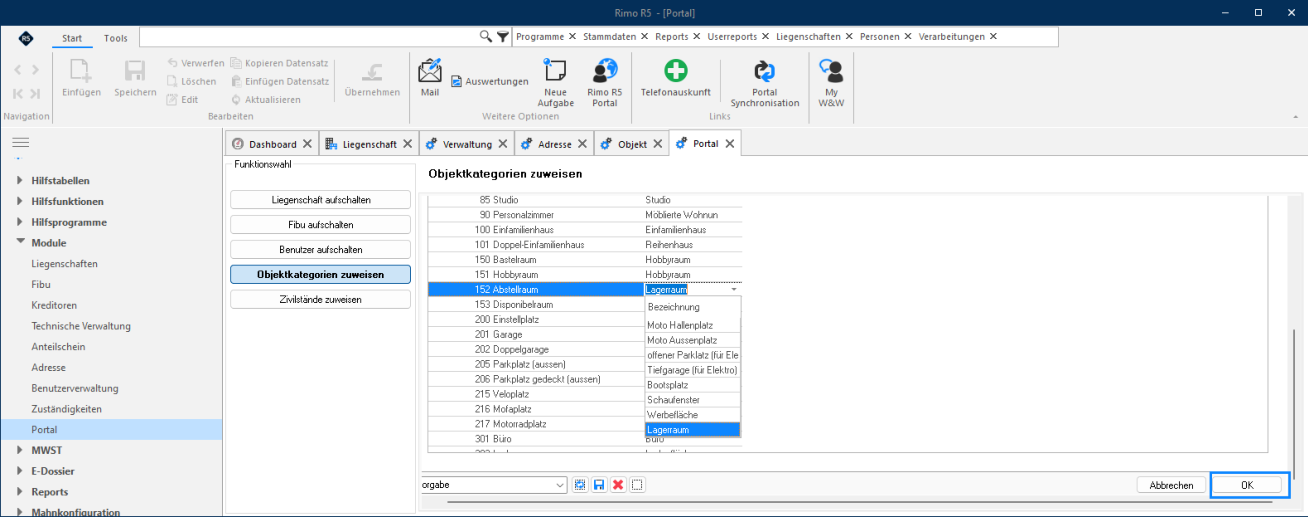
Task: Open the Vorgabe layout combo box
Action: pos(494,485)
